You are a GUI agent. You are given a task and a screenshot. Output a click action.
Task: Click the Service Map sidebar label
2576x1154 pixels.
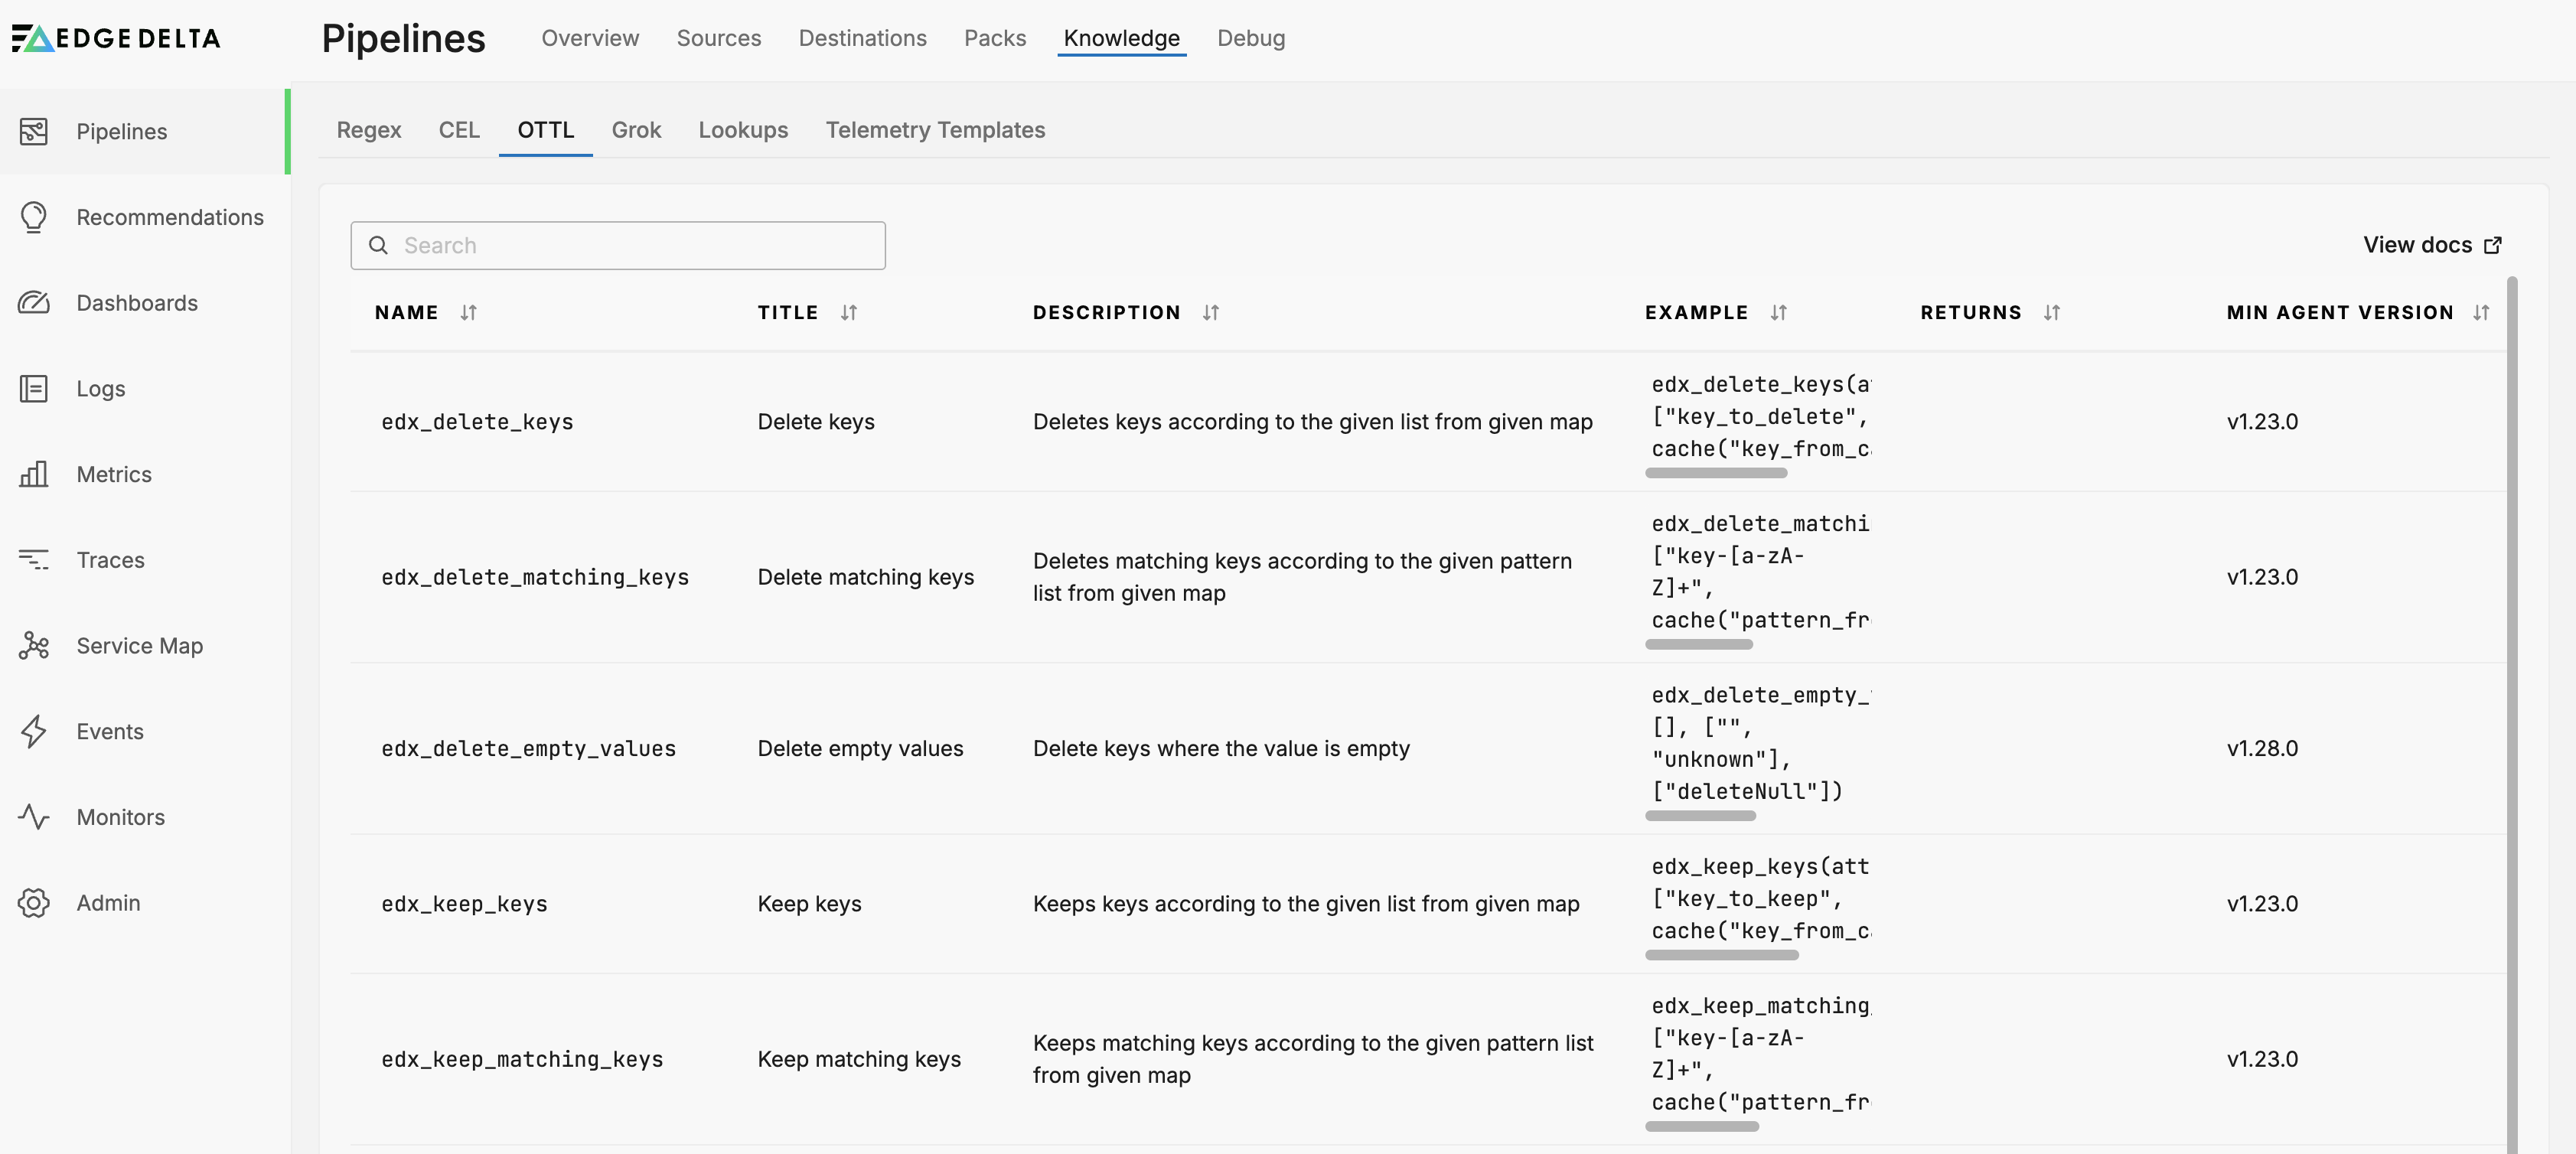click(140, 645)
